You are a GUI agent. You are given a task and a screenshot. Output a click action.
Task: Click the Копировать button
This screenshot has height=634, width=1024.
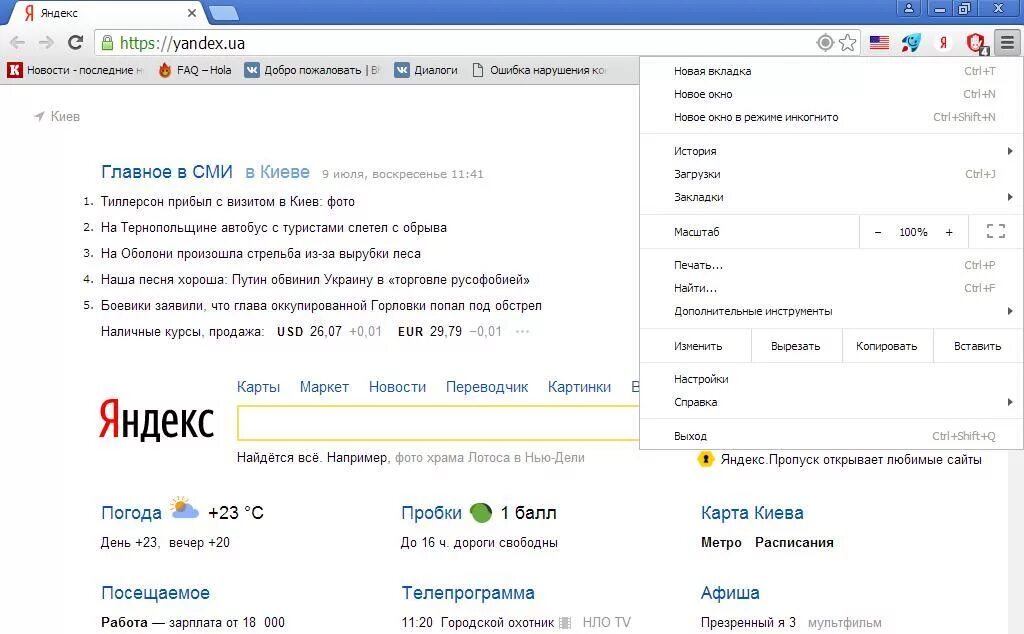point(886,346)
